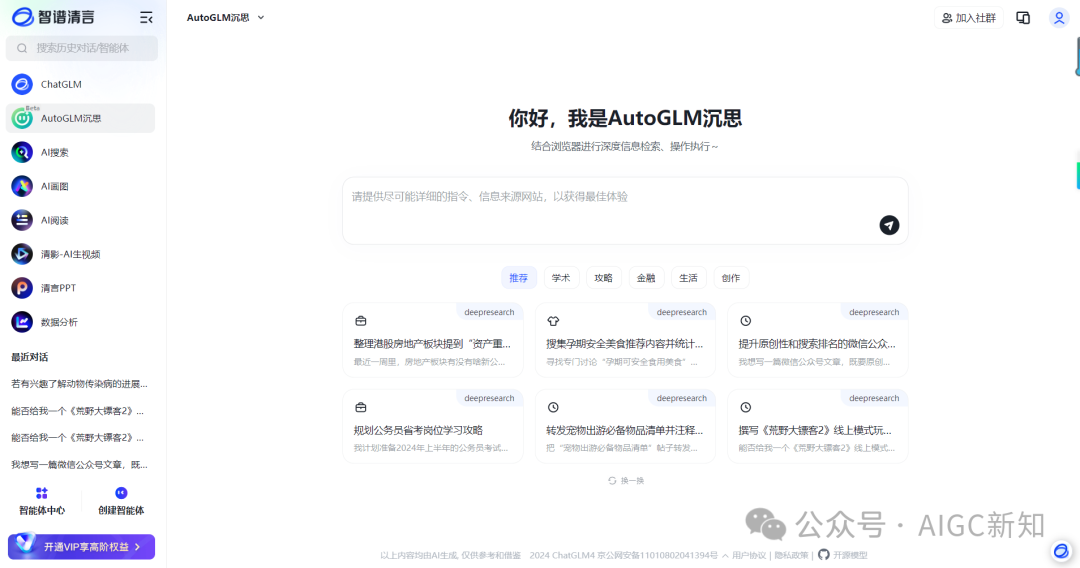Select AutoGLM沉思 in the sidebar

pyautogui.click(x=81, y=118)
